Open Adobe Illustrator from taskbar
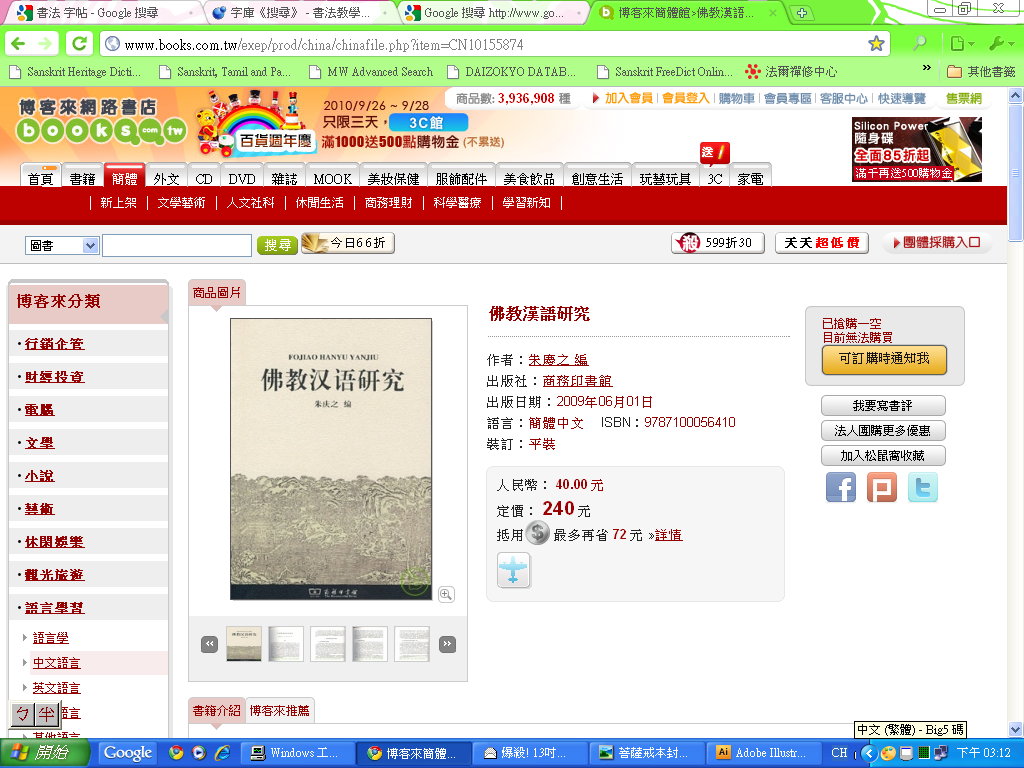 [762, 753]
